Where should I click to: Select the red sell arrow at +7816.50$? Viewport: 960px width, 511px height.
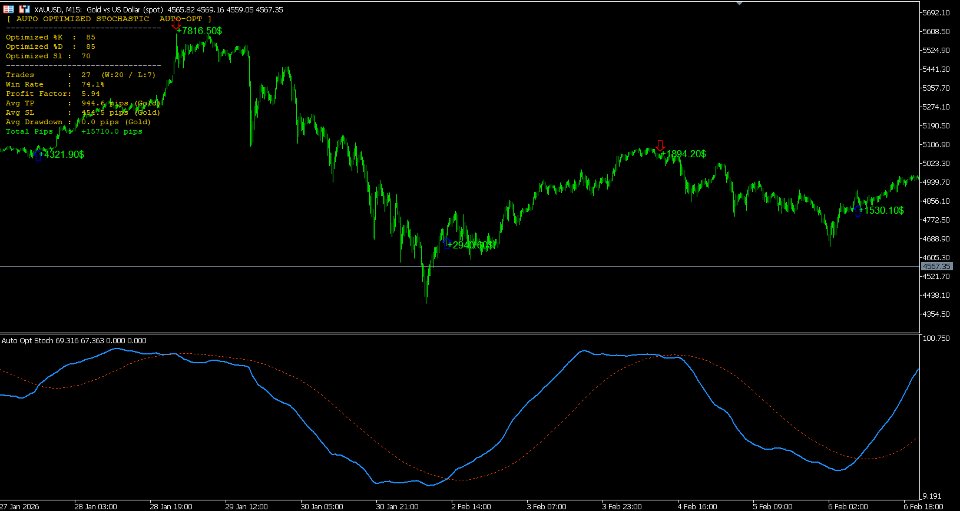[176, 24]
